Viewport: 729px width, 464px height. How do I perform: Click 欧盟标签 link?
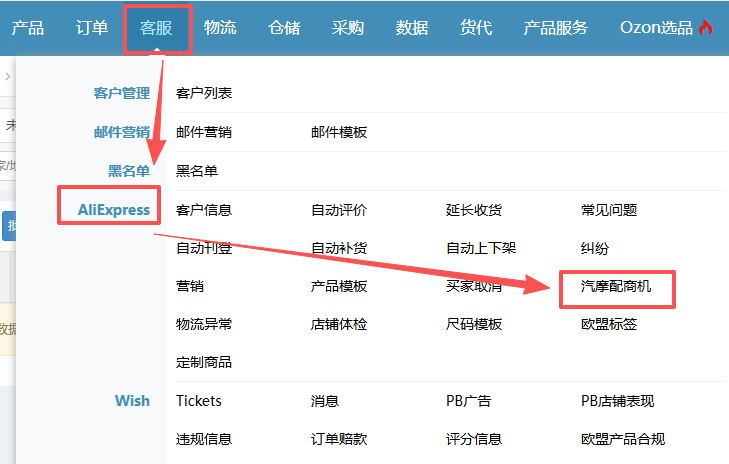tap(609, 324)
